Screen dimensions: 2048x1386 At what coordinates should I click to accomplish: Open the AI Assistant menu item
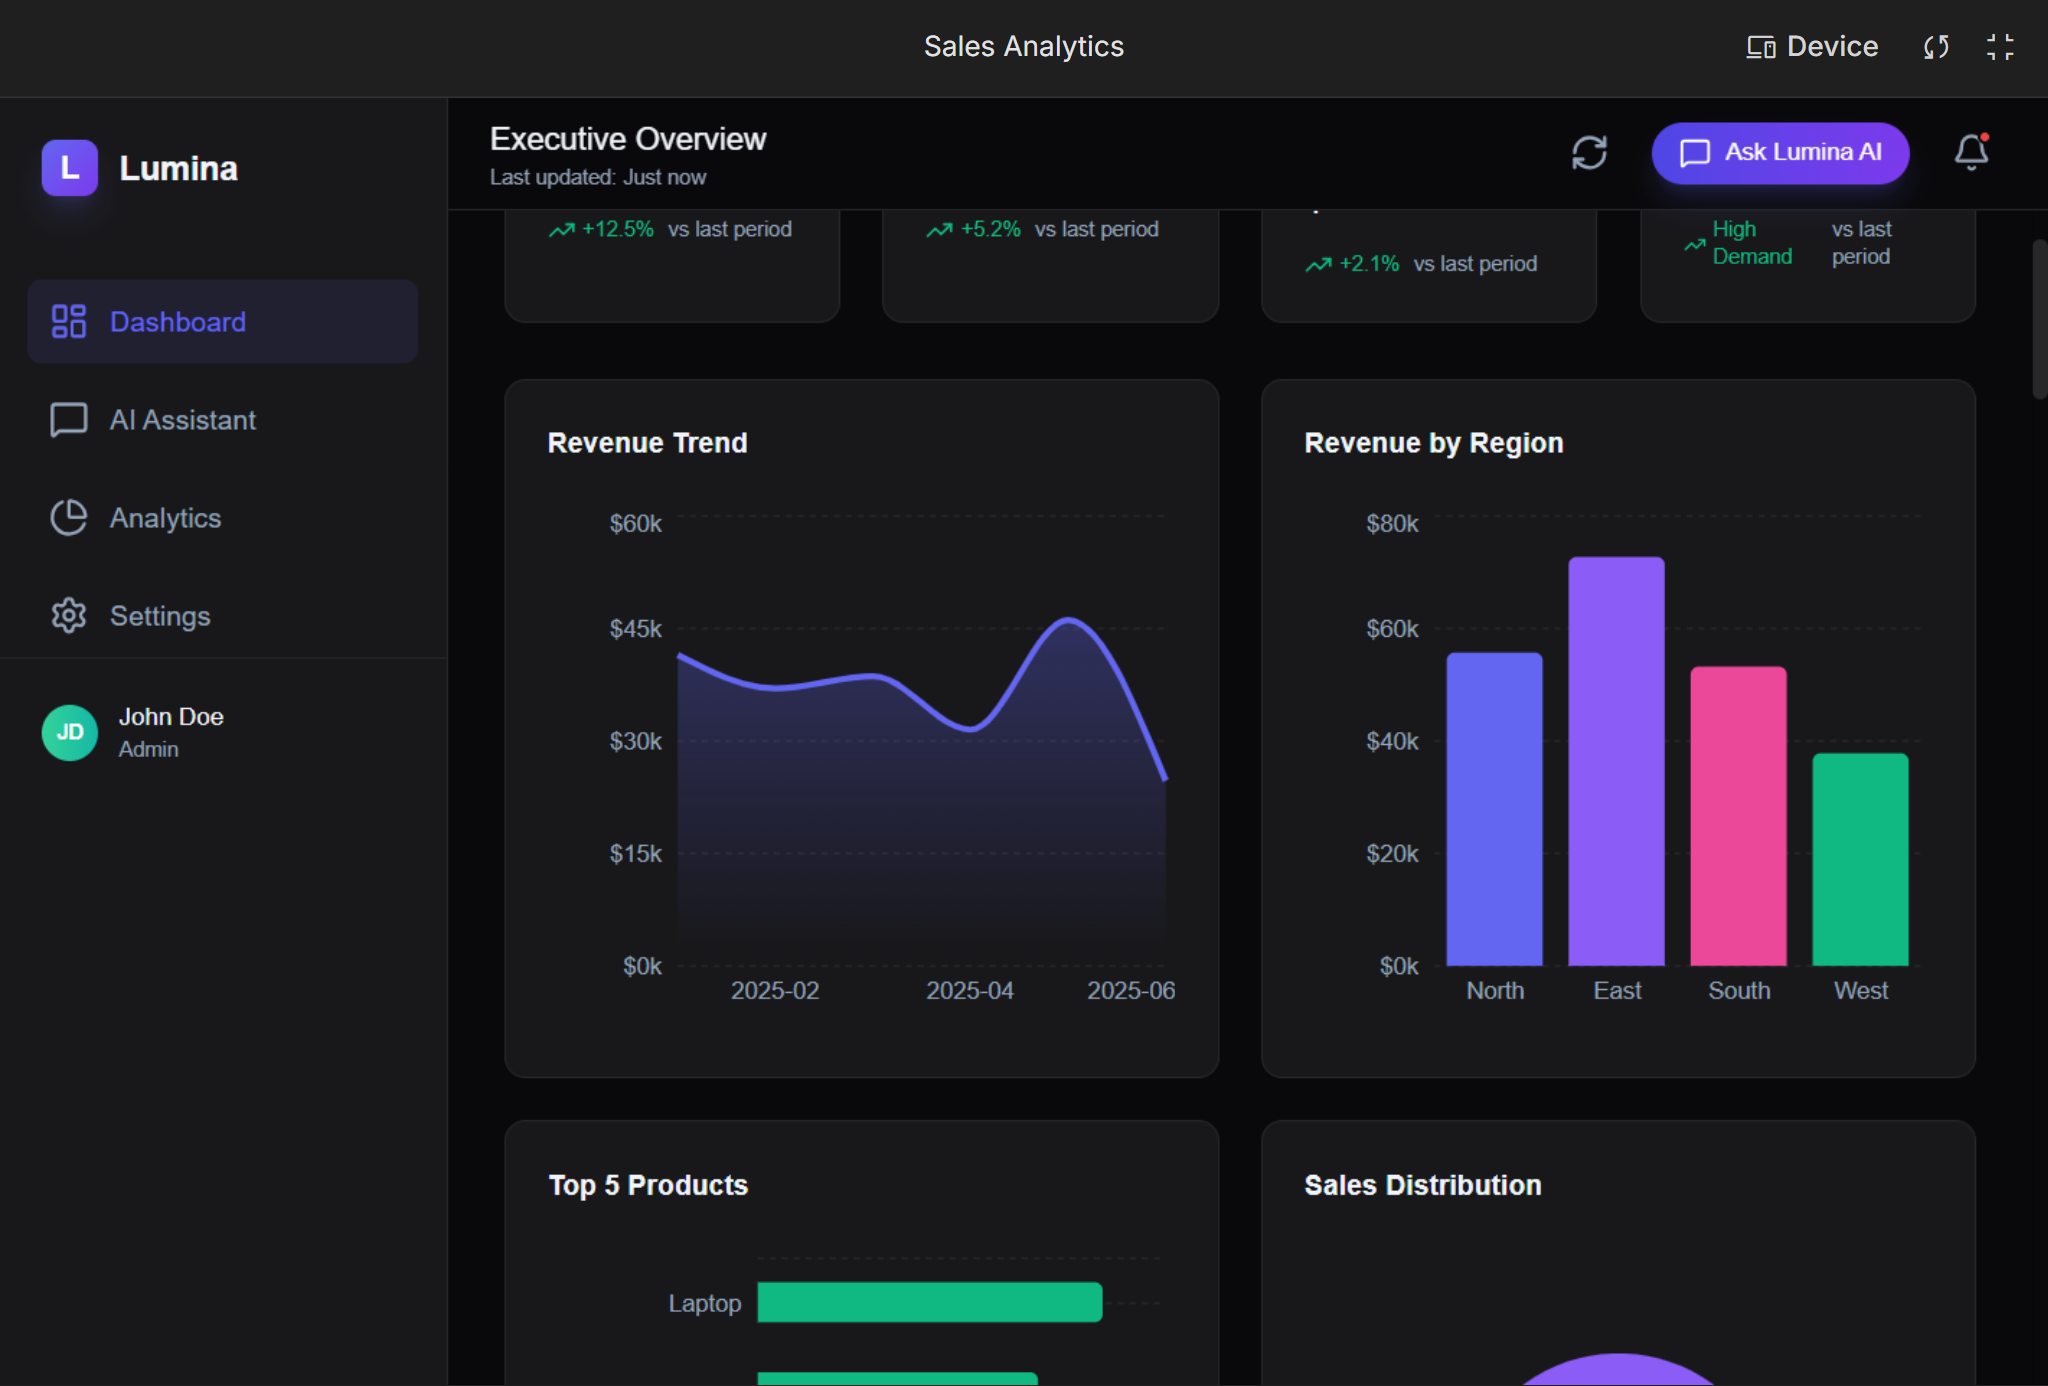point(182,420)
